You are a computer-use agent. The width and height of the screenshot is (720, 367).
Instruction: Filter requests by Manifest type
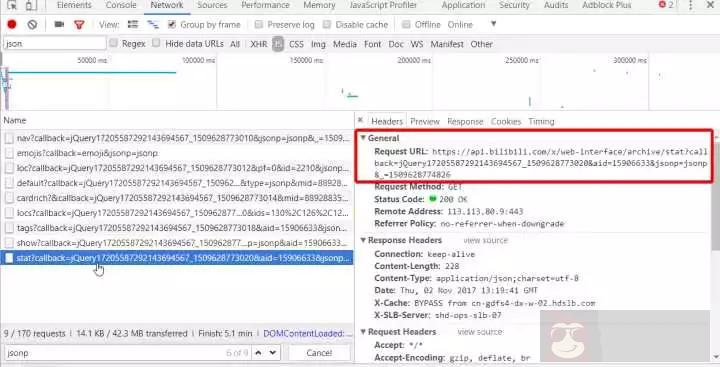[x=447, y=44]
